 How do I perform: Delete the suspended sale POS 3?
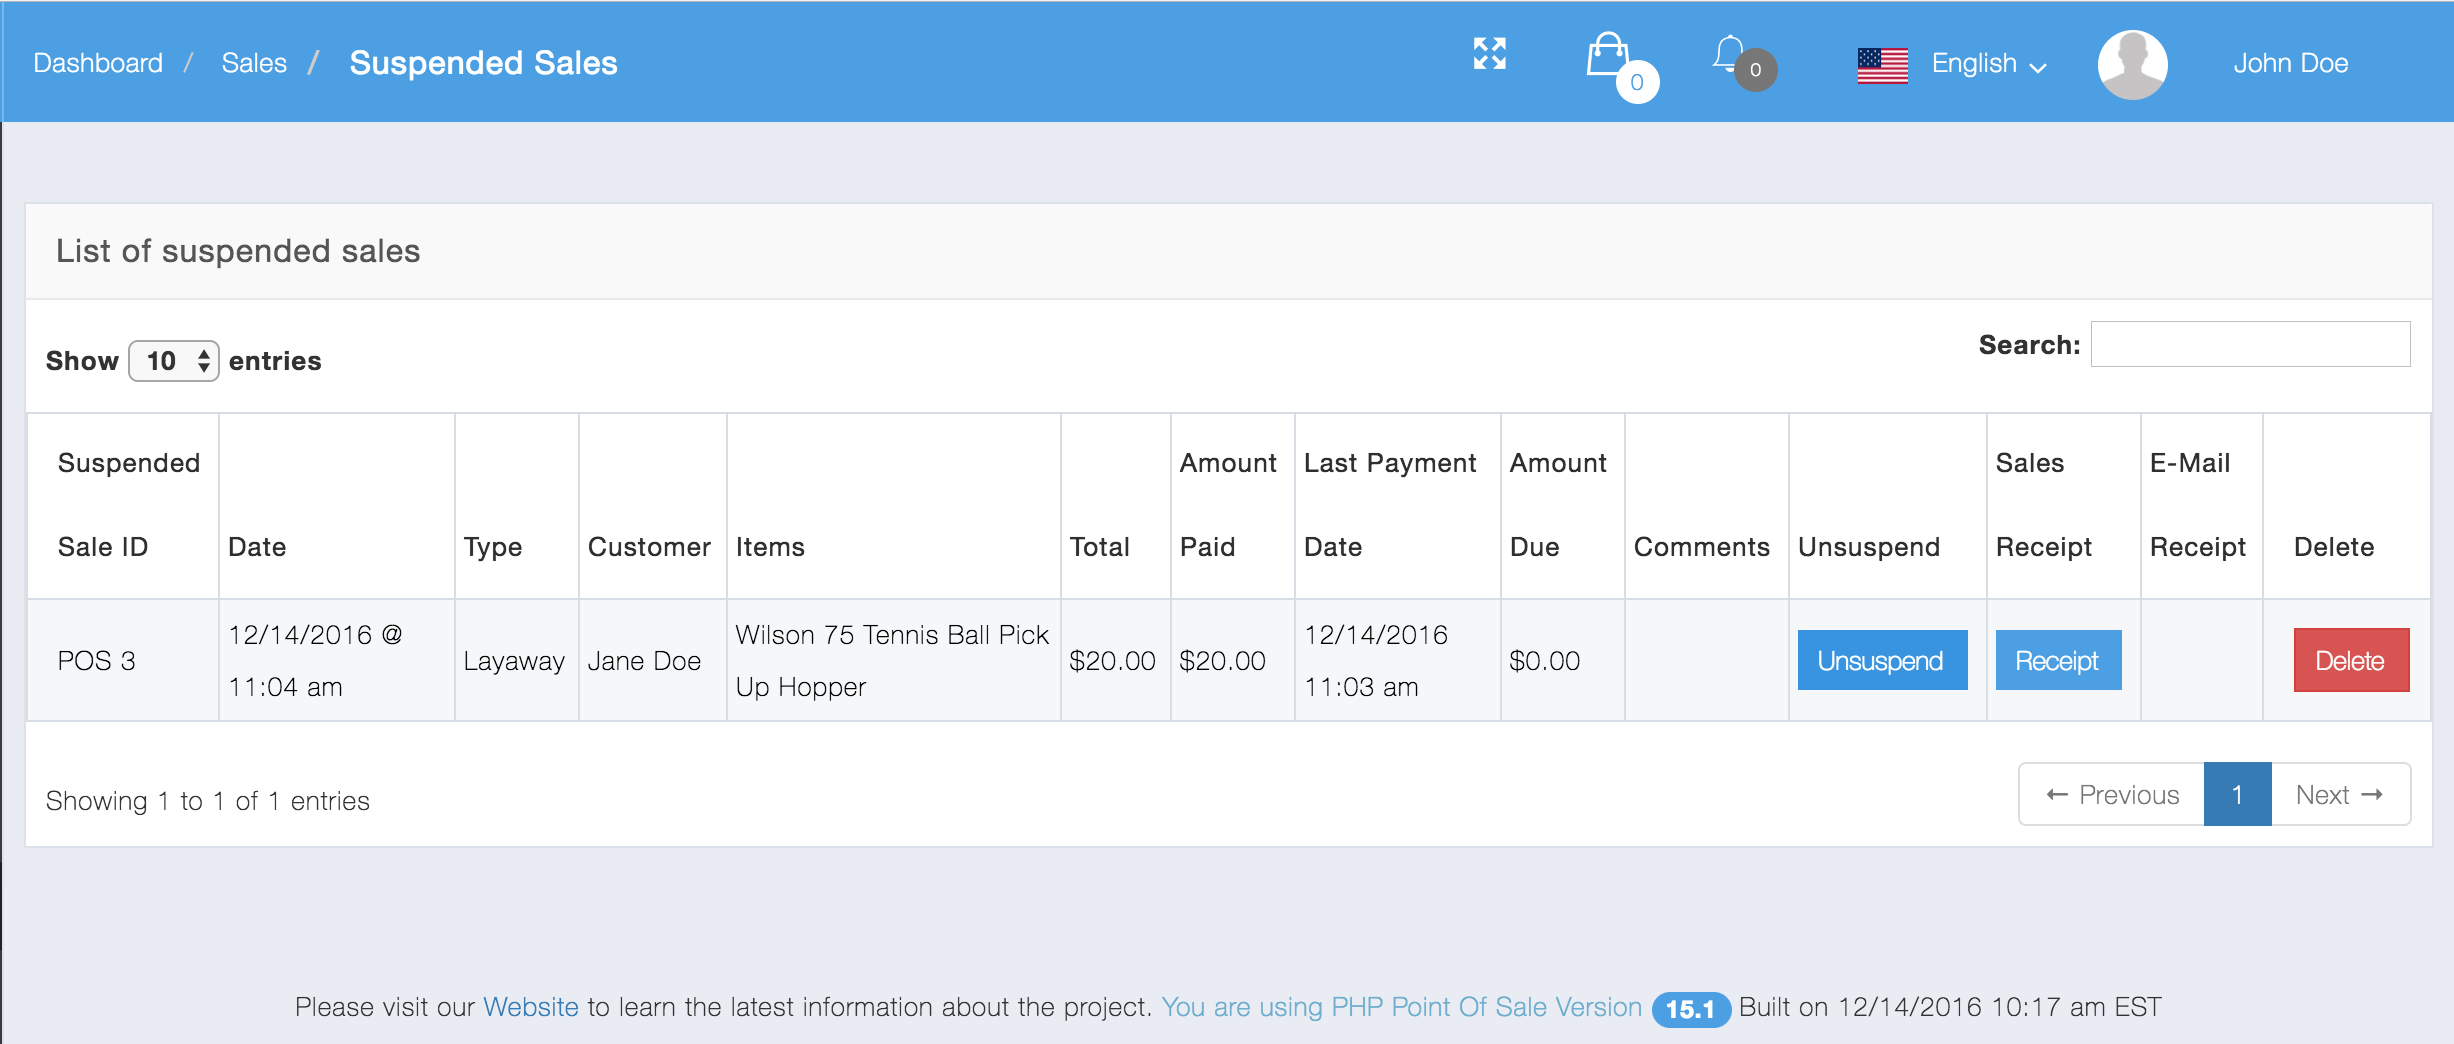[2350, 660]
